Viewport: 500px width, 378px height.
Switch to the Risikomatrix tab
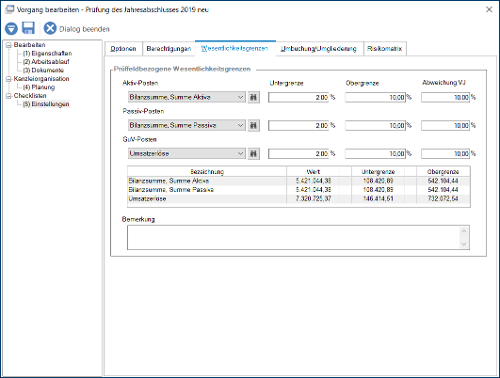(385, 49)
